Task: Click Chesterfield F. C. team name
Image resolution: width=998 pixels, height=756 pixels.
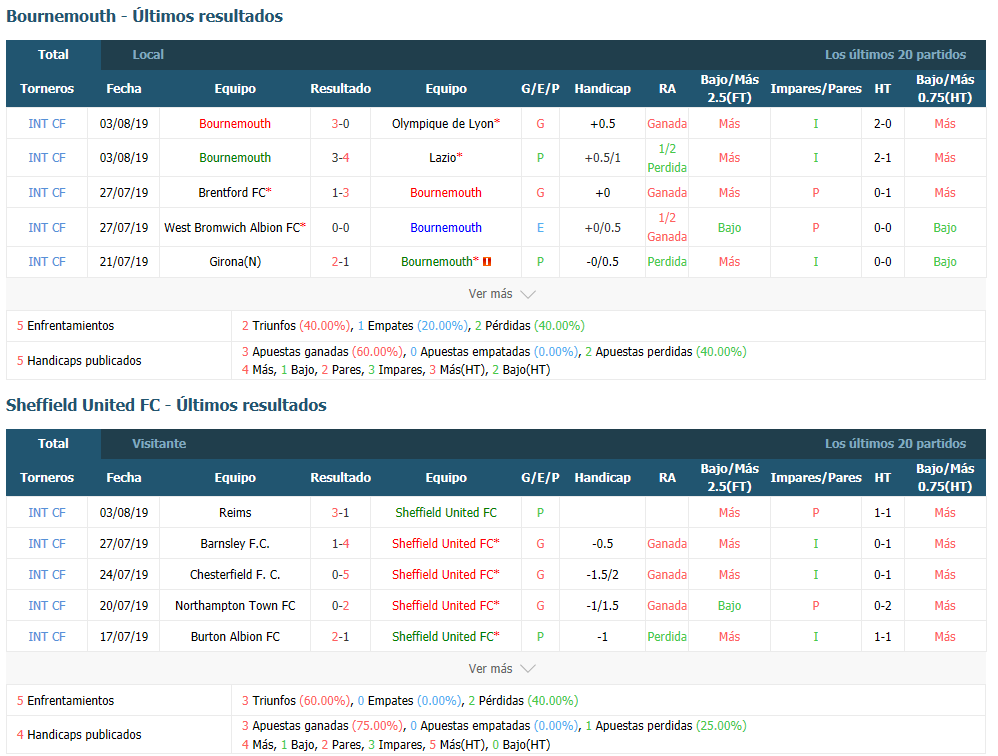Action: pyautogui.click(x=235, y=575)
